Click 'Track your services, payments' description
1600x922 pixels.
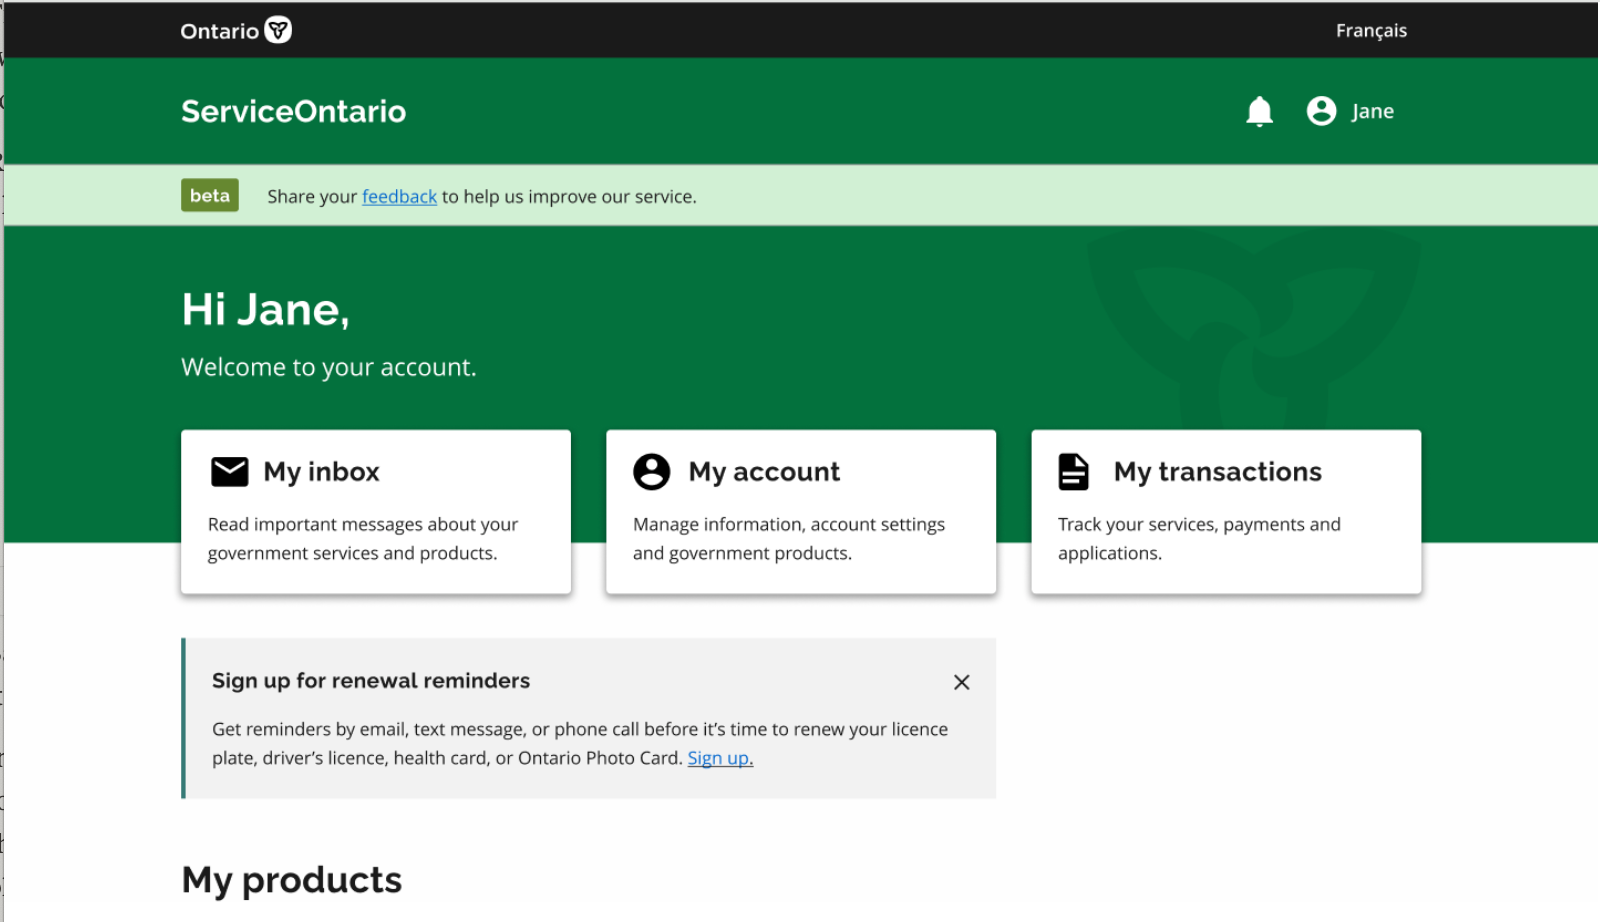[x=1199, y=539]
